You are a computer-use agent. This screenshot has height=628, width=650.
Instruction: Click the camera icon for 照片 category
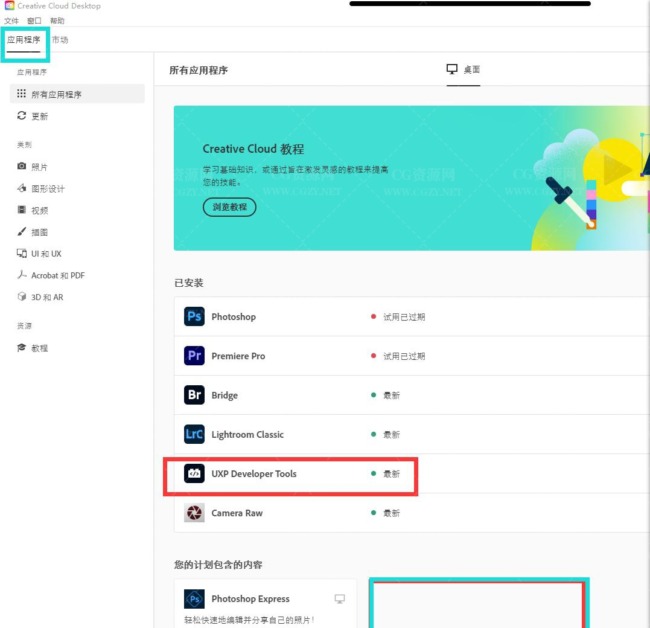pyautogui.click(x=22, y=166)
